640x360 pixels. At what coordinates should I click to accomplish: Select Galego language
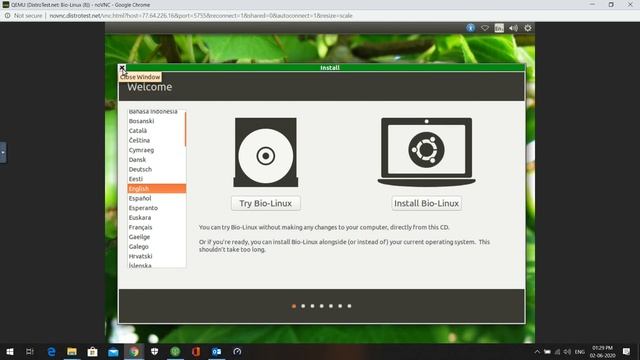coord(156,247)
